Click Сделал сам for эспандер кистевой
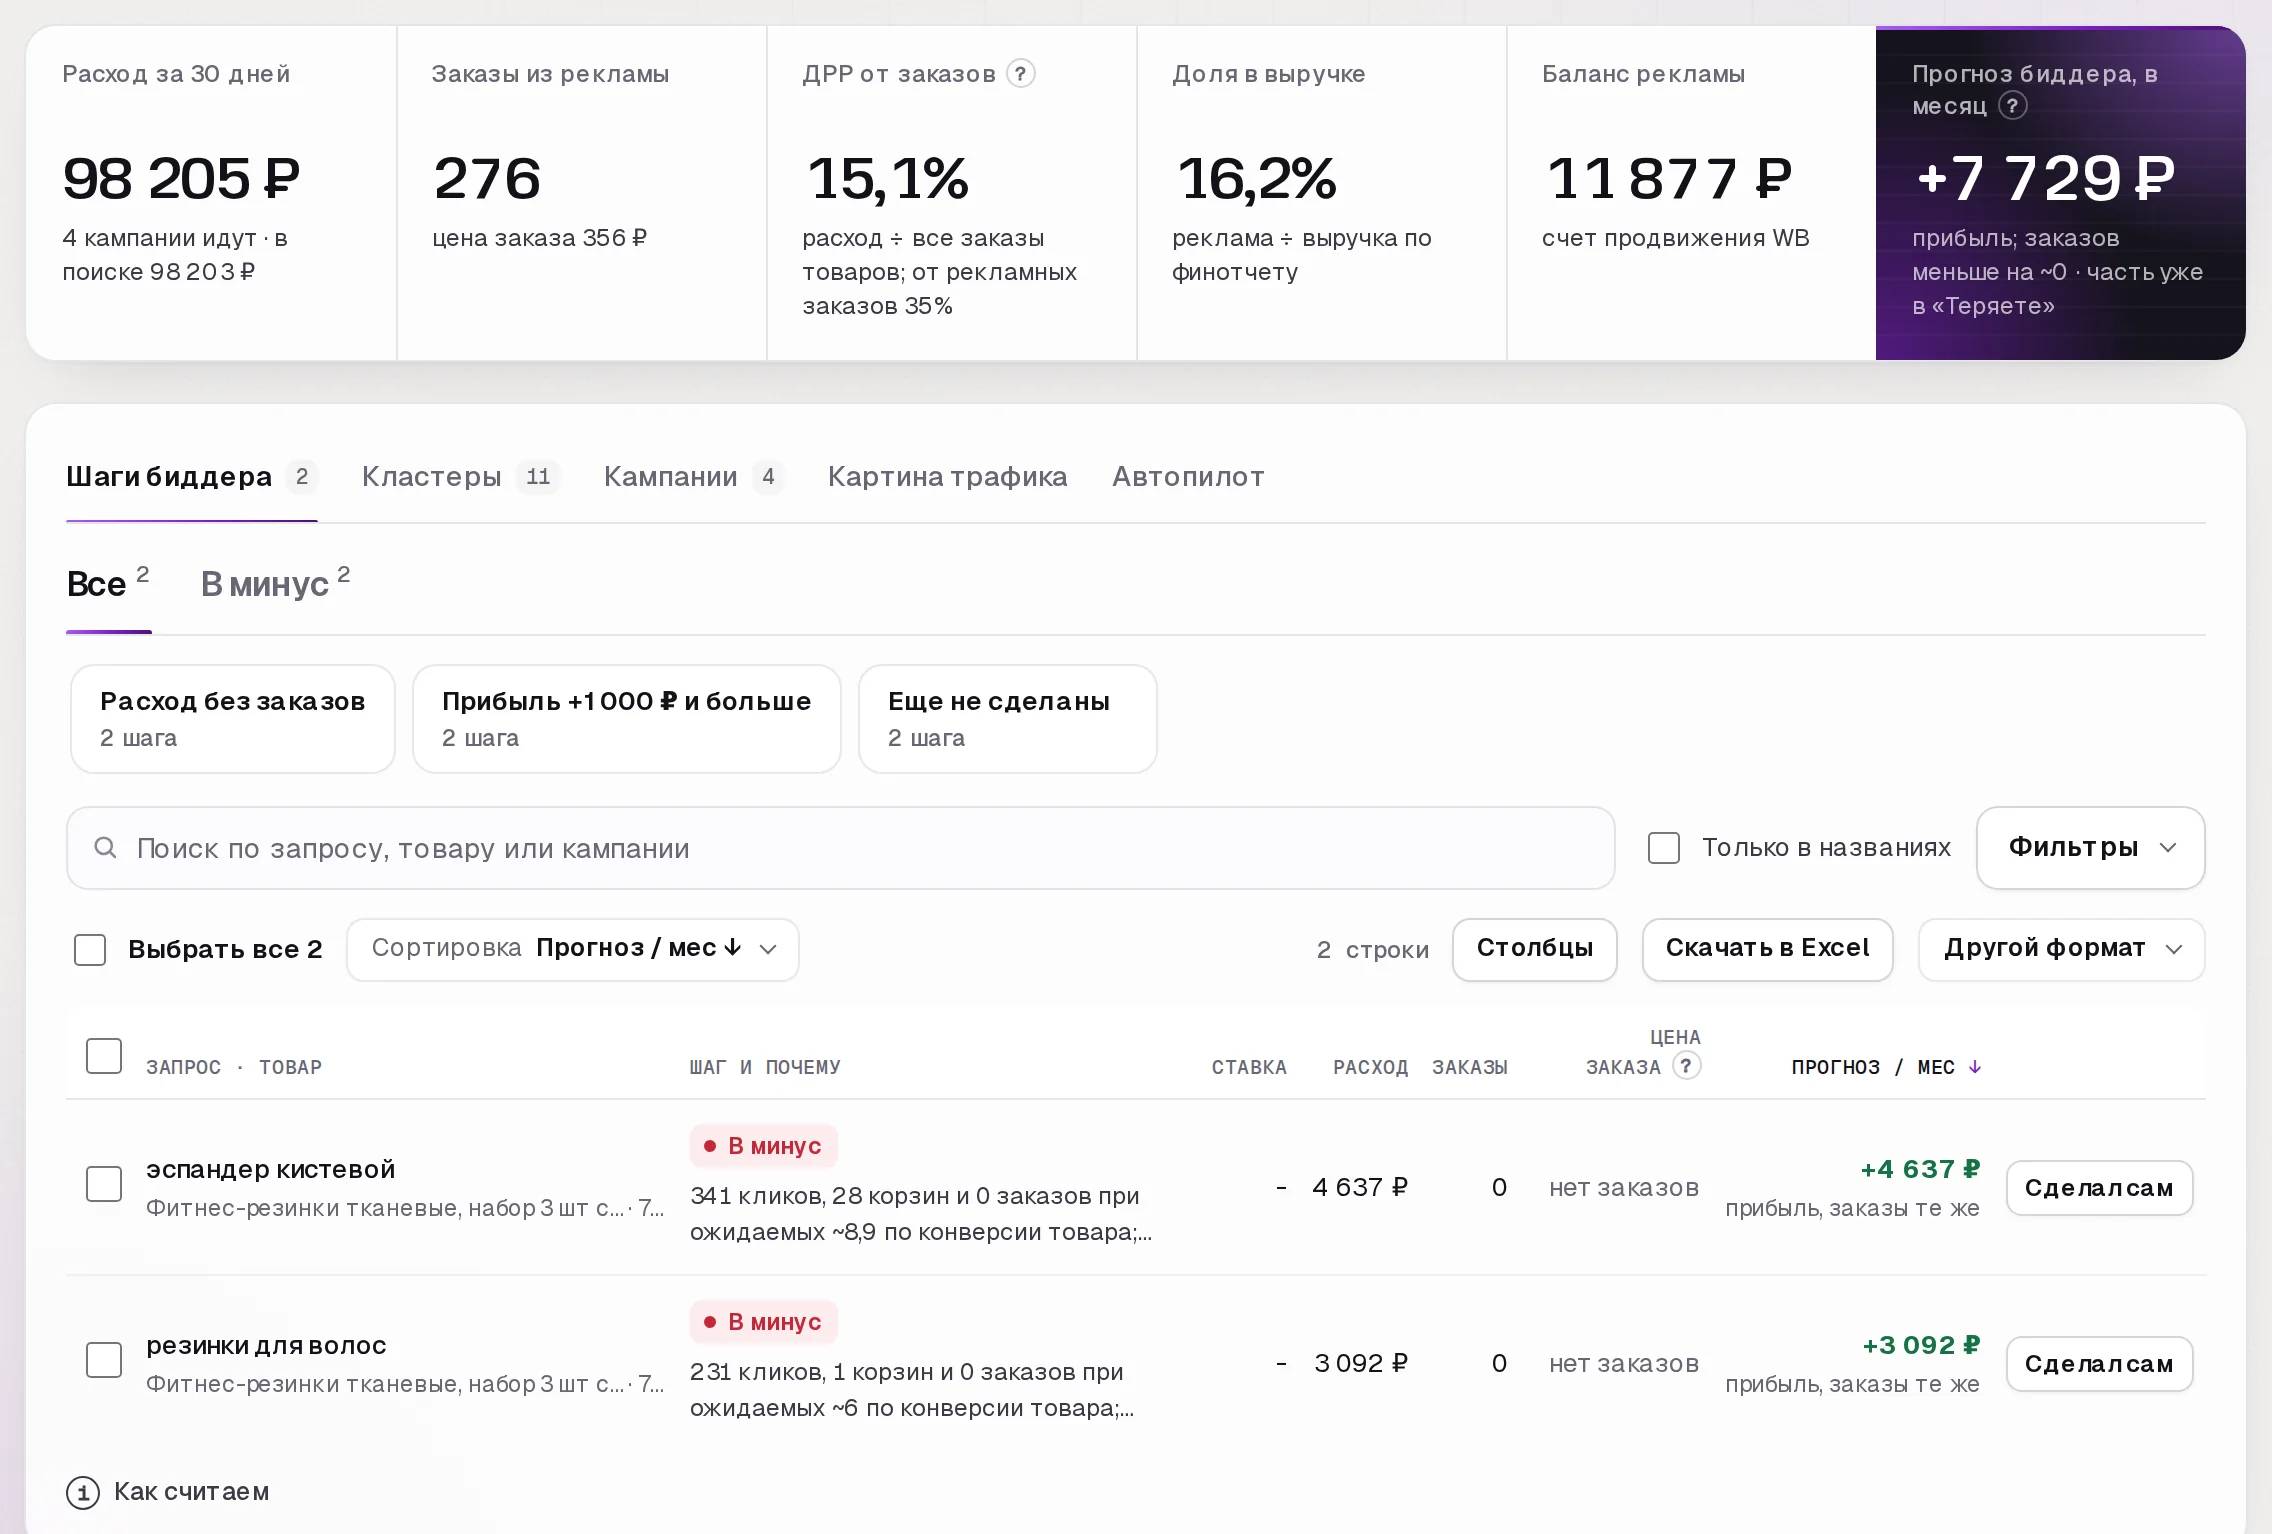Viewport: 2272px width, 1534px height. [2100, 1188]
